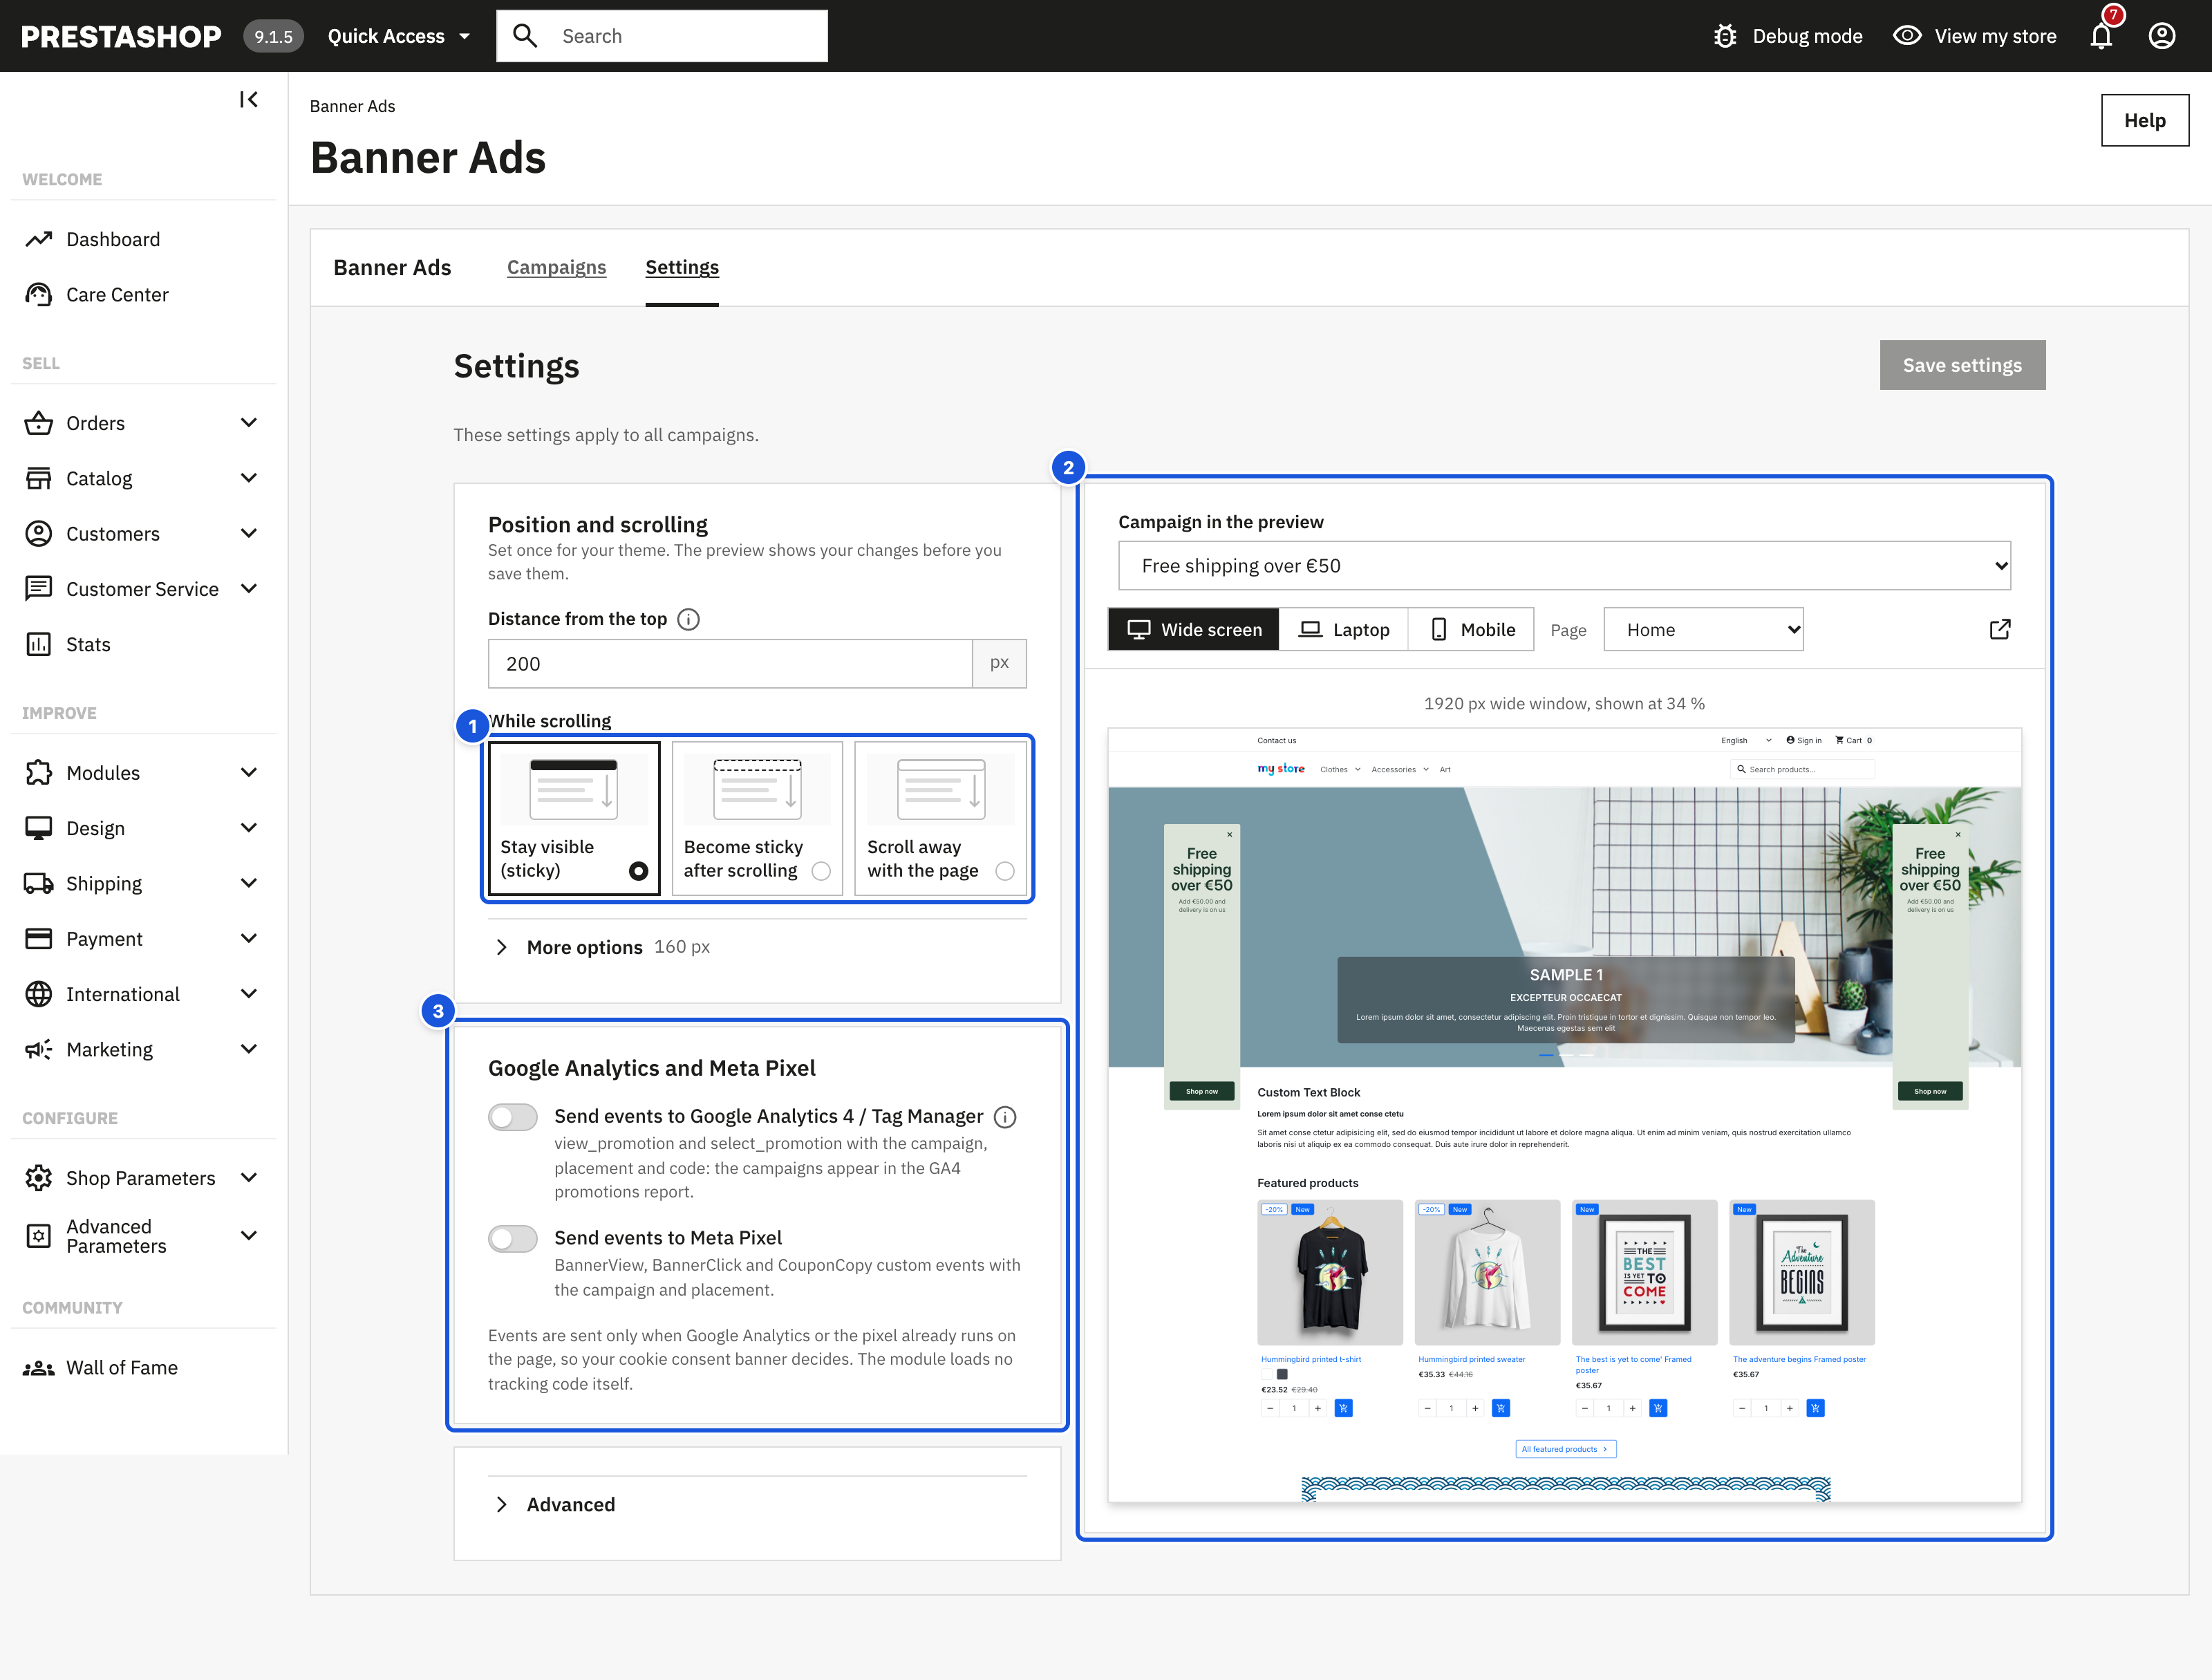Click Banner Ads breadcrumb text
Screen dimensions: 2212x1680
[352, 106]
